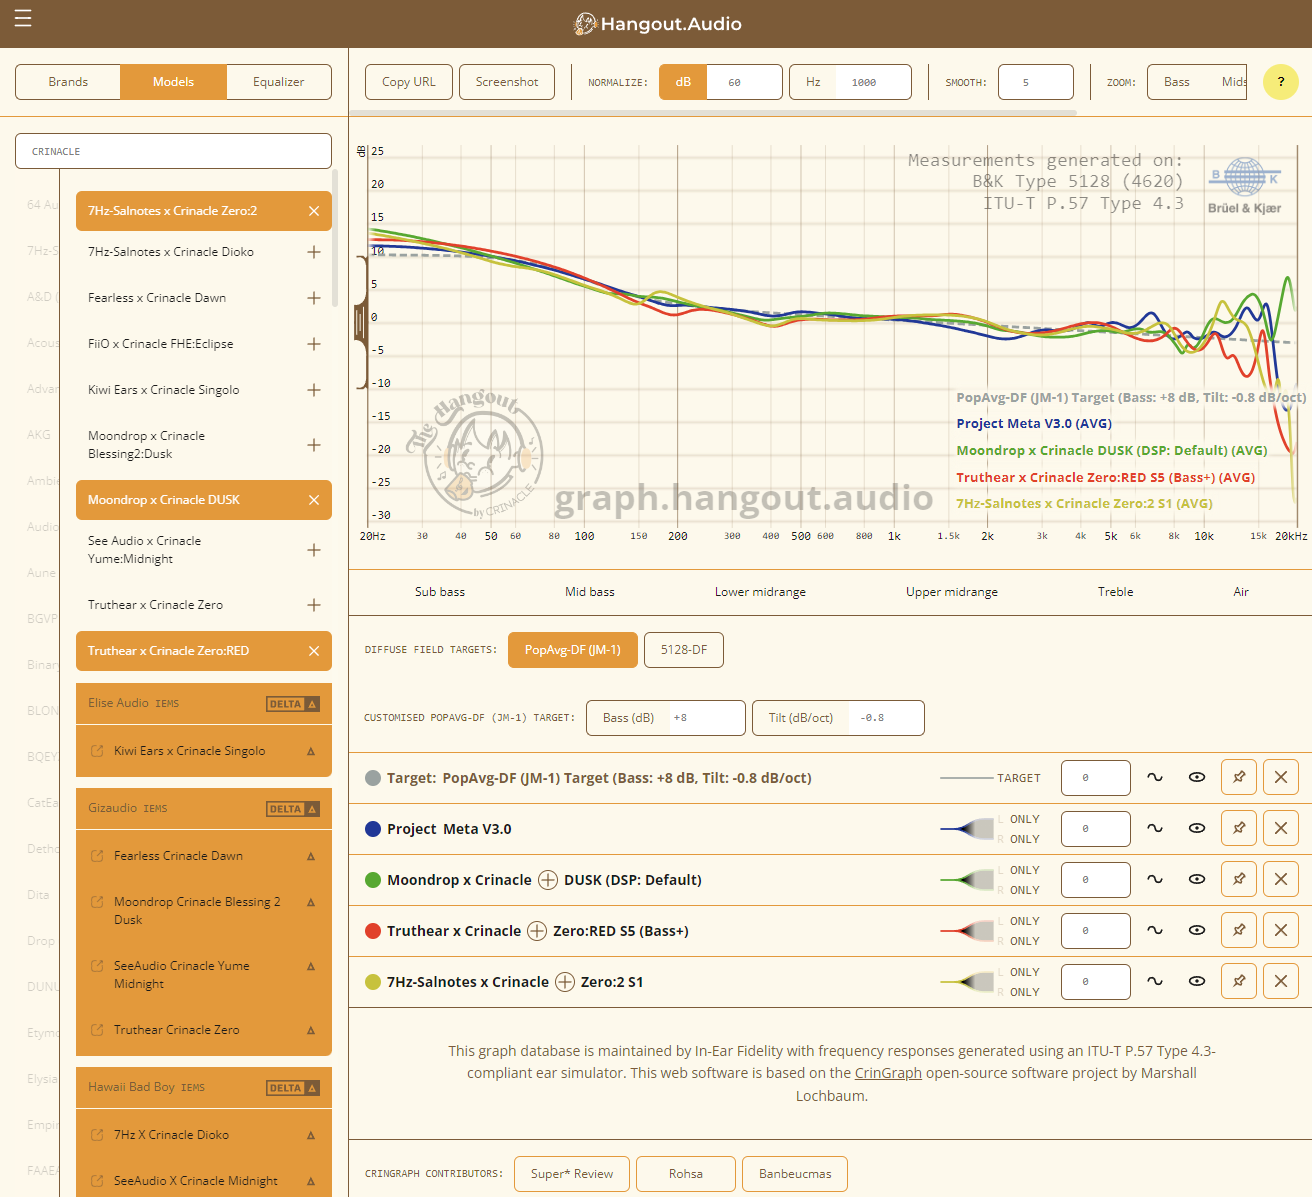Remove 7Hz-Salnotes x Crinacle Zero:2 from graph

coord(314,211)
